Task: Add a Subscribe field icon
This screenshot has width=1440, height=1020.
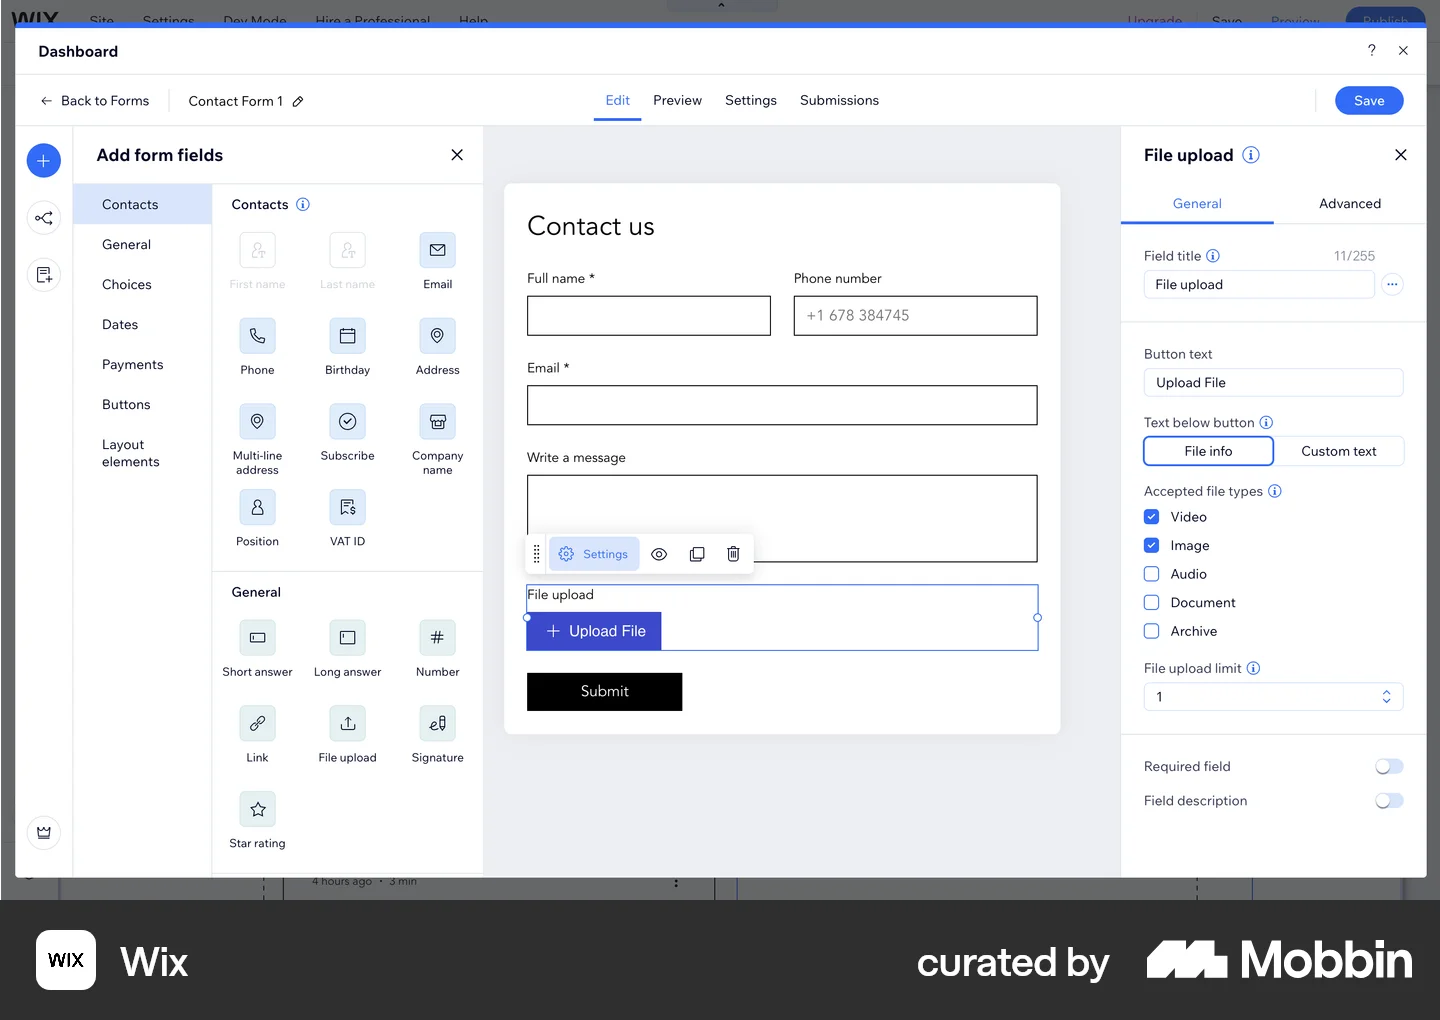Action: click(347, 422)
